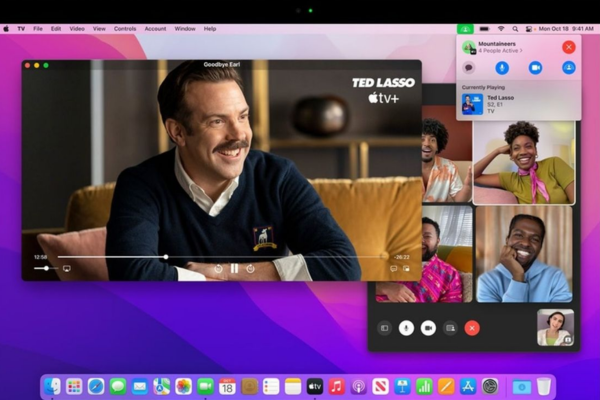Open AirPlay options in TV player
The width and height of the screenshot is (600, 400).
coord(67,269)
